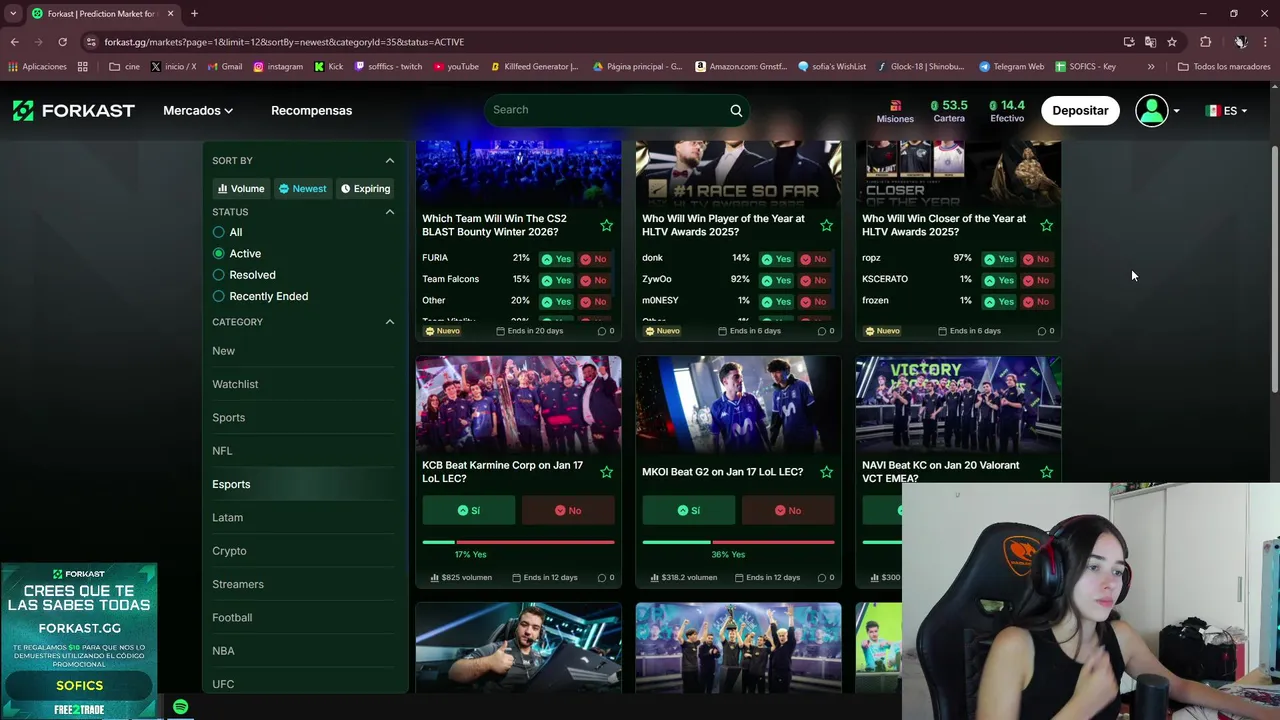The image size is (1280, 720).
Task: Open the Gmail bookmark
Action: pyautogui.click(x=224, y=67)
